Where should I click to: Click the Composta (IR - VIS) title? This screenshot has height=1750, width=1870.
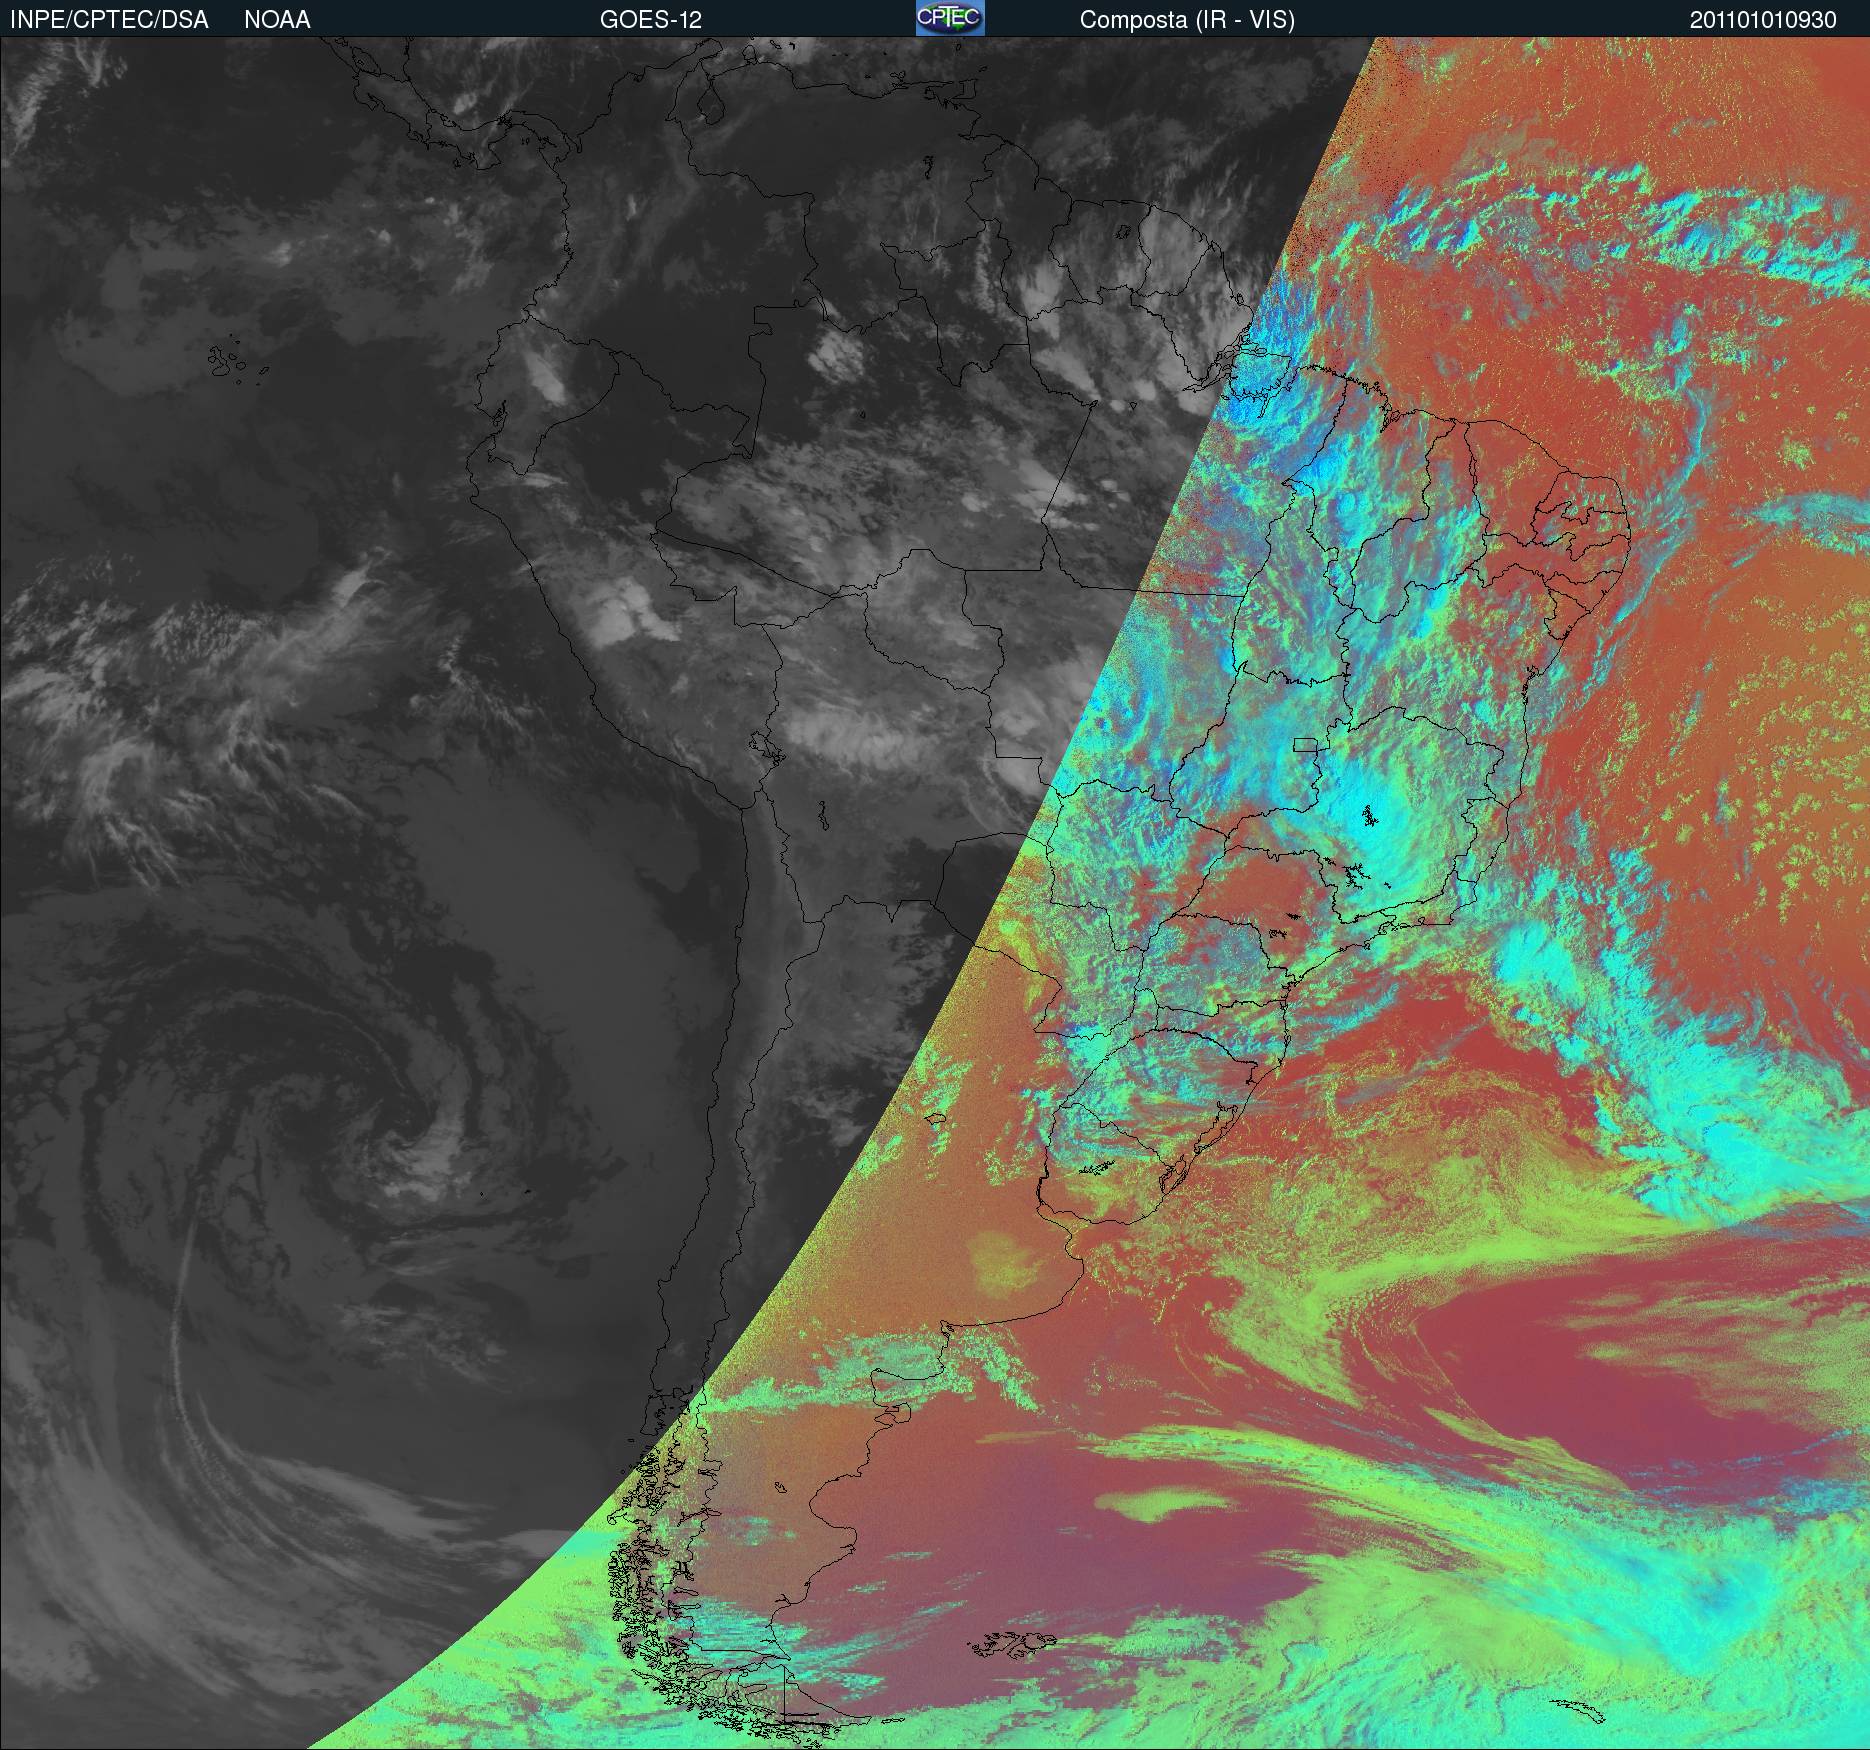pyautogui.click(x=1187, y=20)
